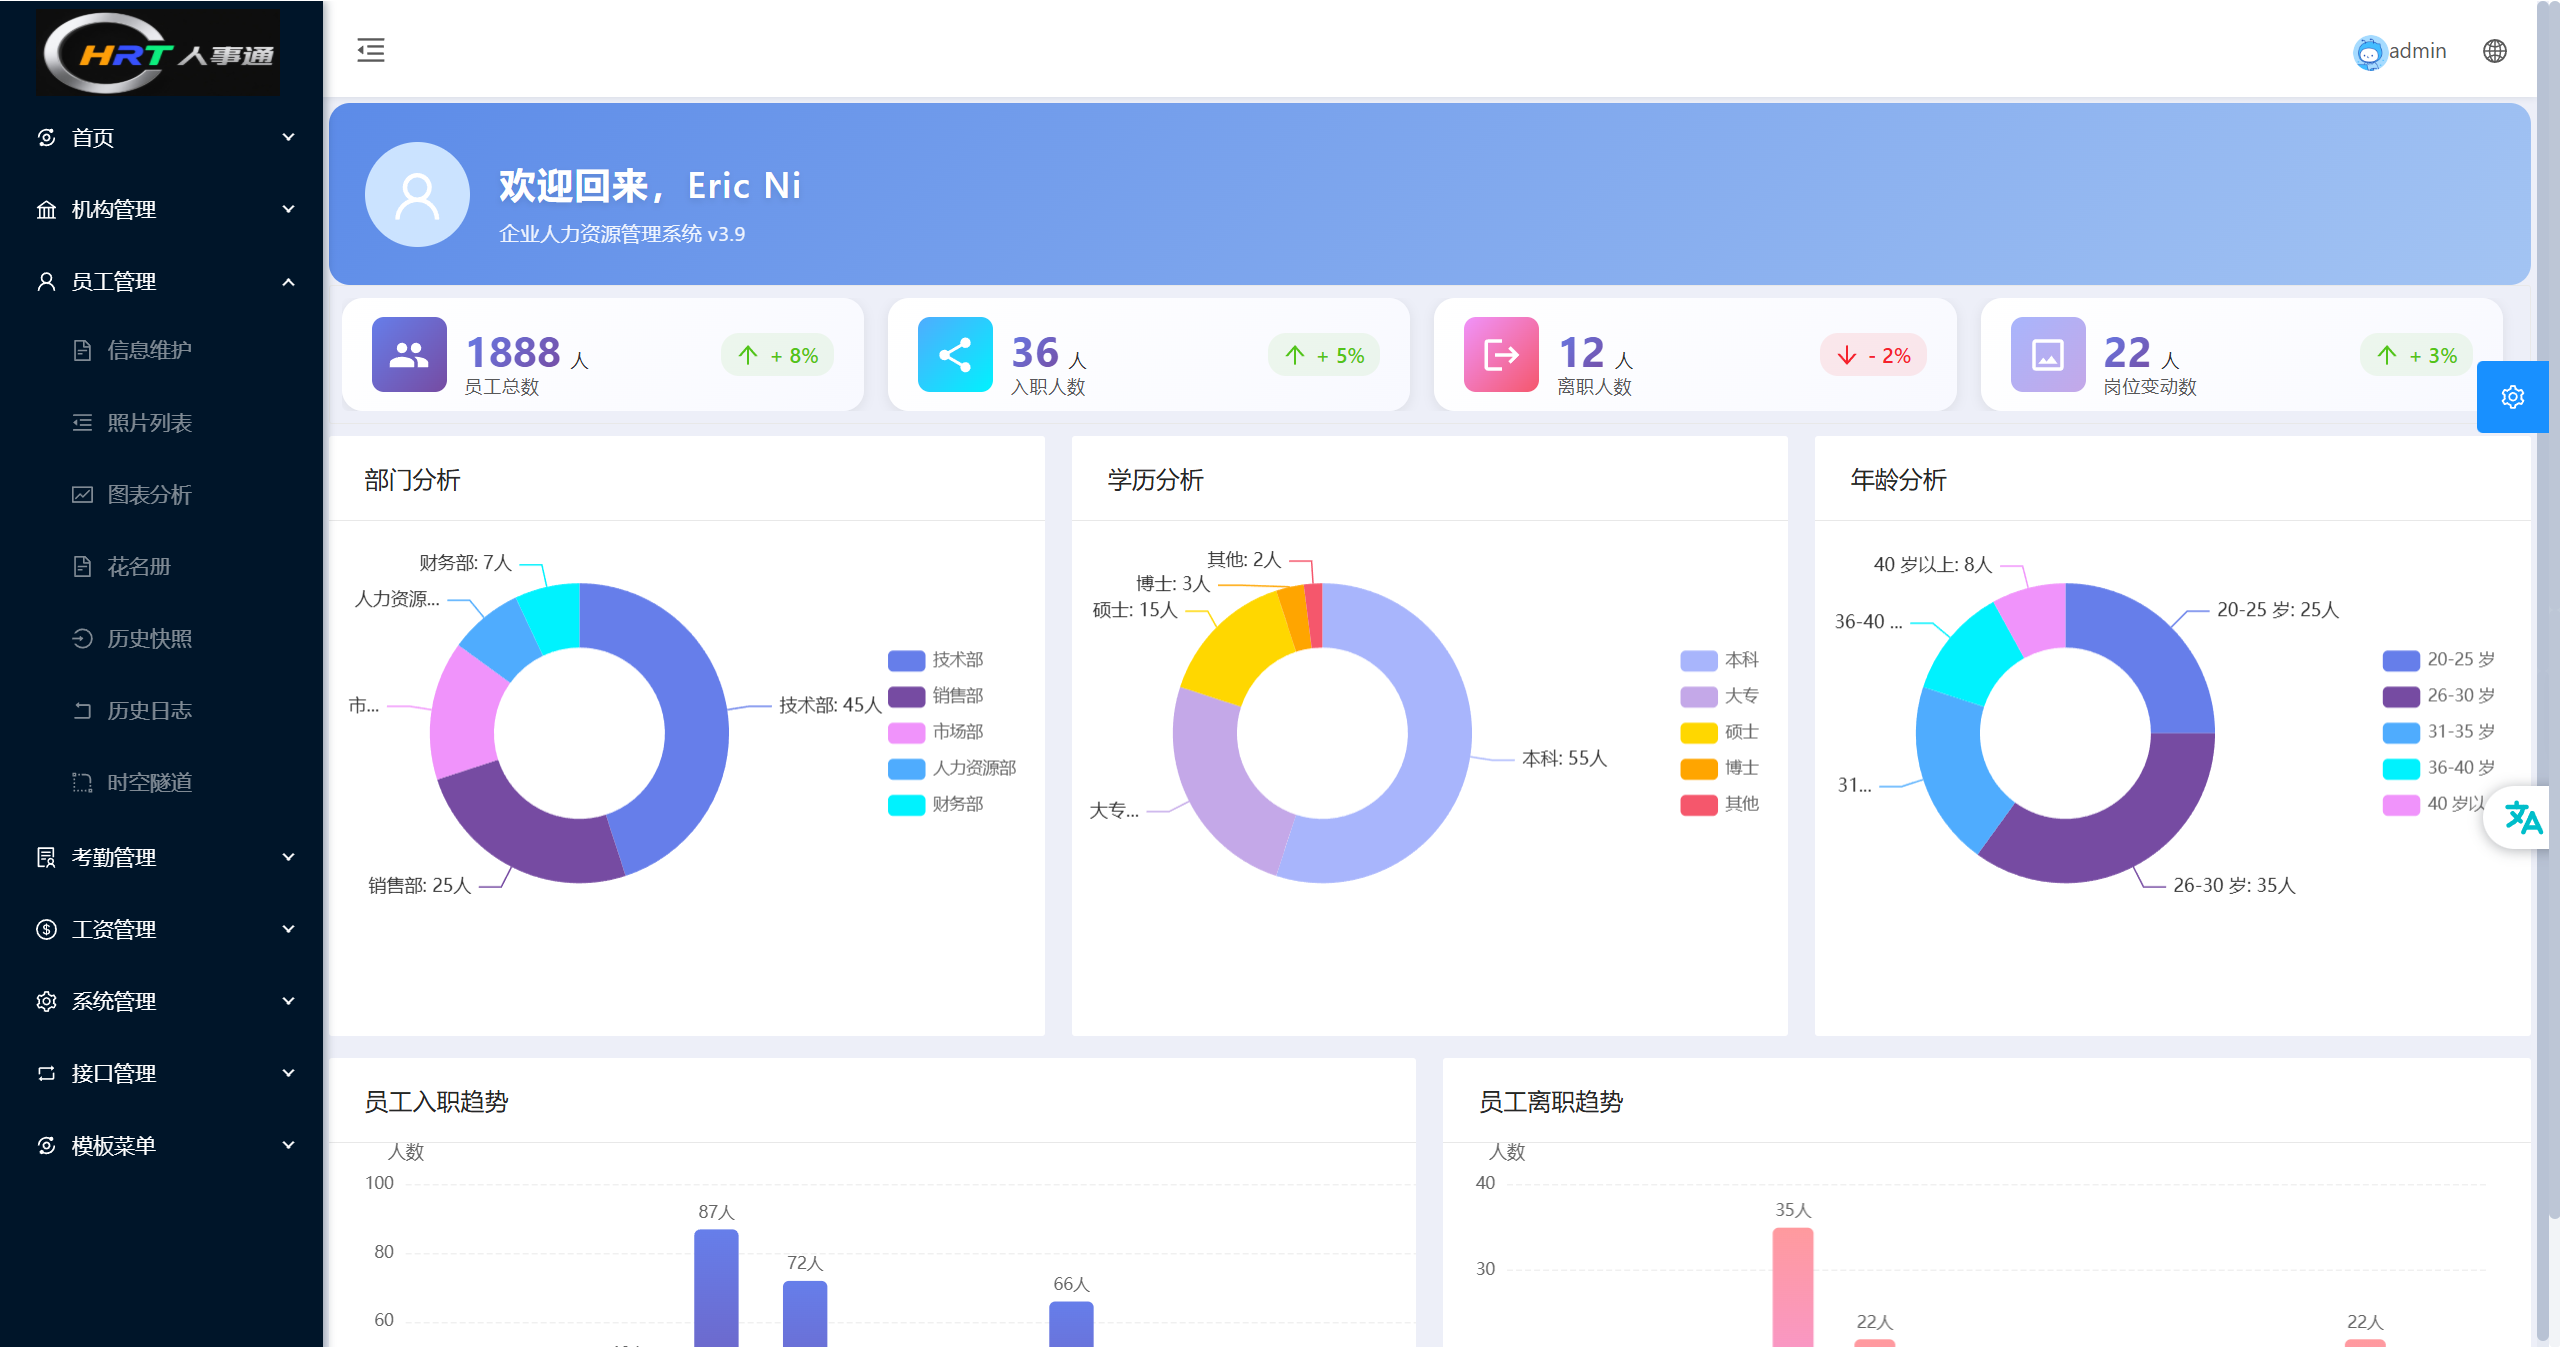Toggle 本科 legend in 学历分析 chart
Viewport: 2560px width, 1347px height.
click(x=1720, y=660)
